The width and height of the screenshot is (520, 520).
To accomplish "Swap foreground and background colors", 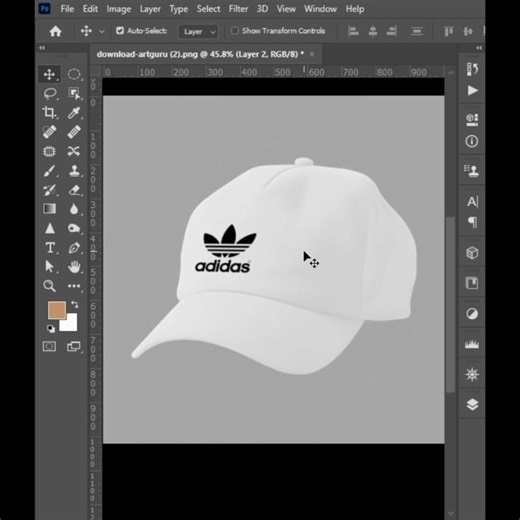I will 75,304.
